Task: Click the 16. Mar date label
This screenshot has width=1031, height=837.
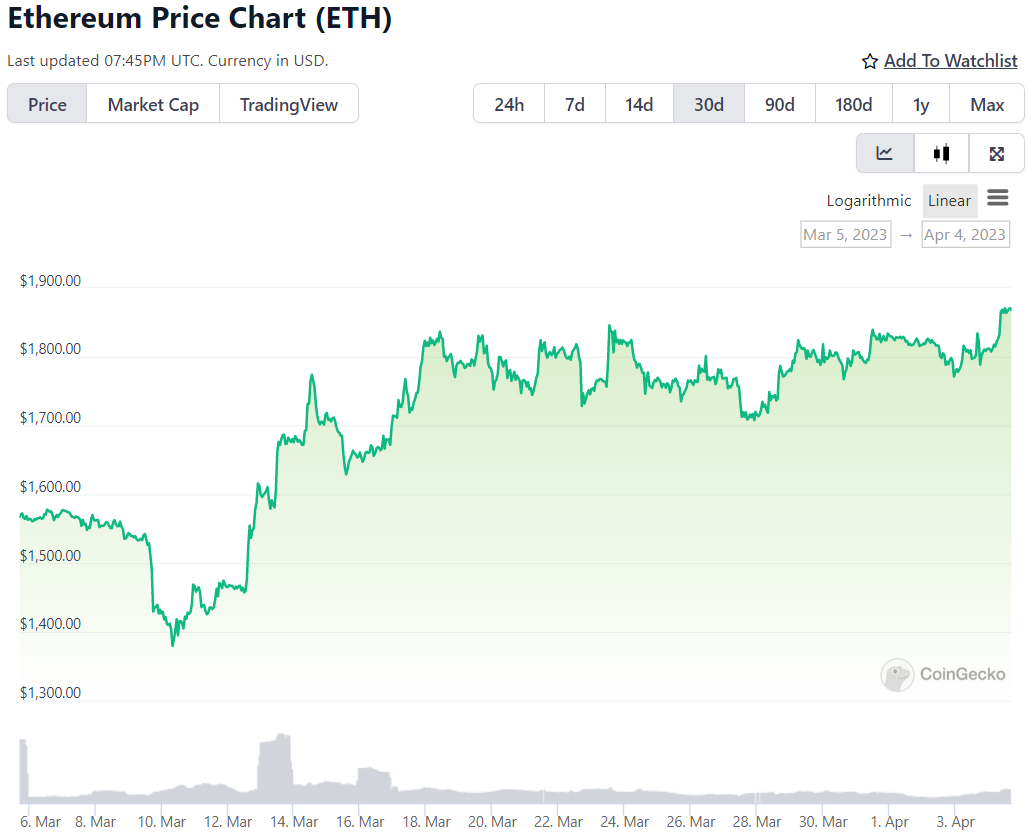Action: [x=360, y=822]
